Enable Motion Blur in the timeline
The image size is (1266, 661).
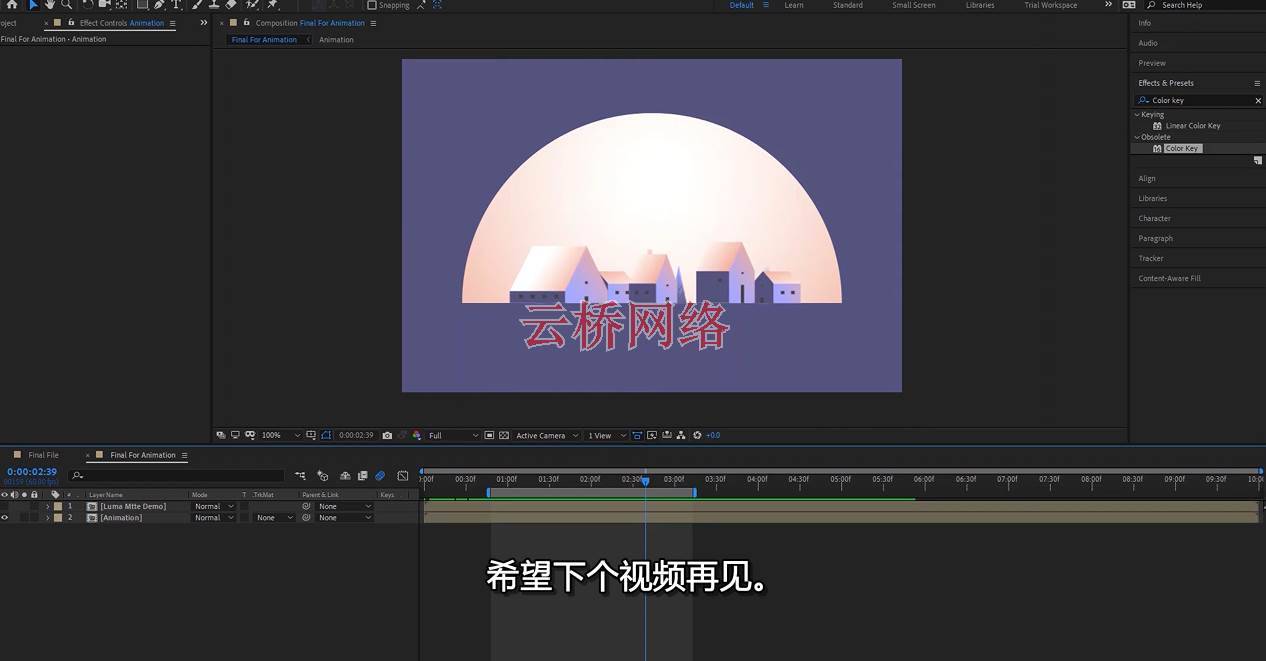[x=380, y=476]
